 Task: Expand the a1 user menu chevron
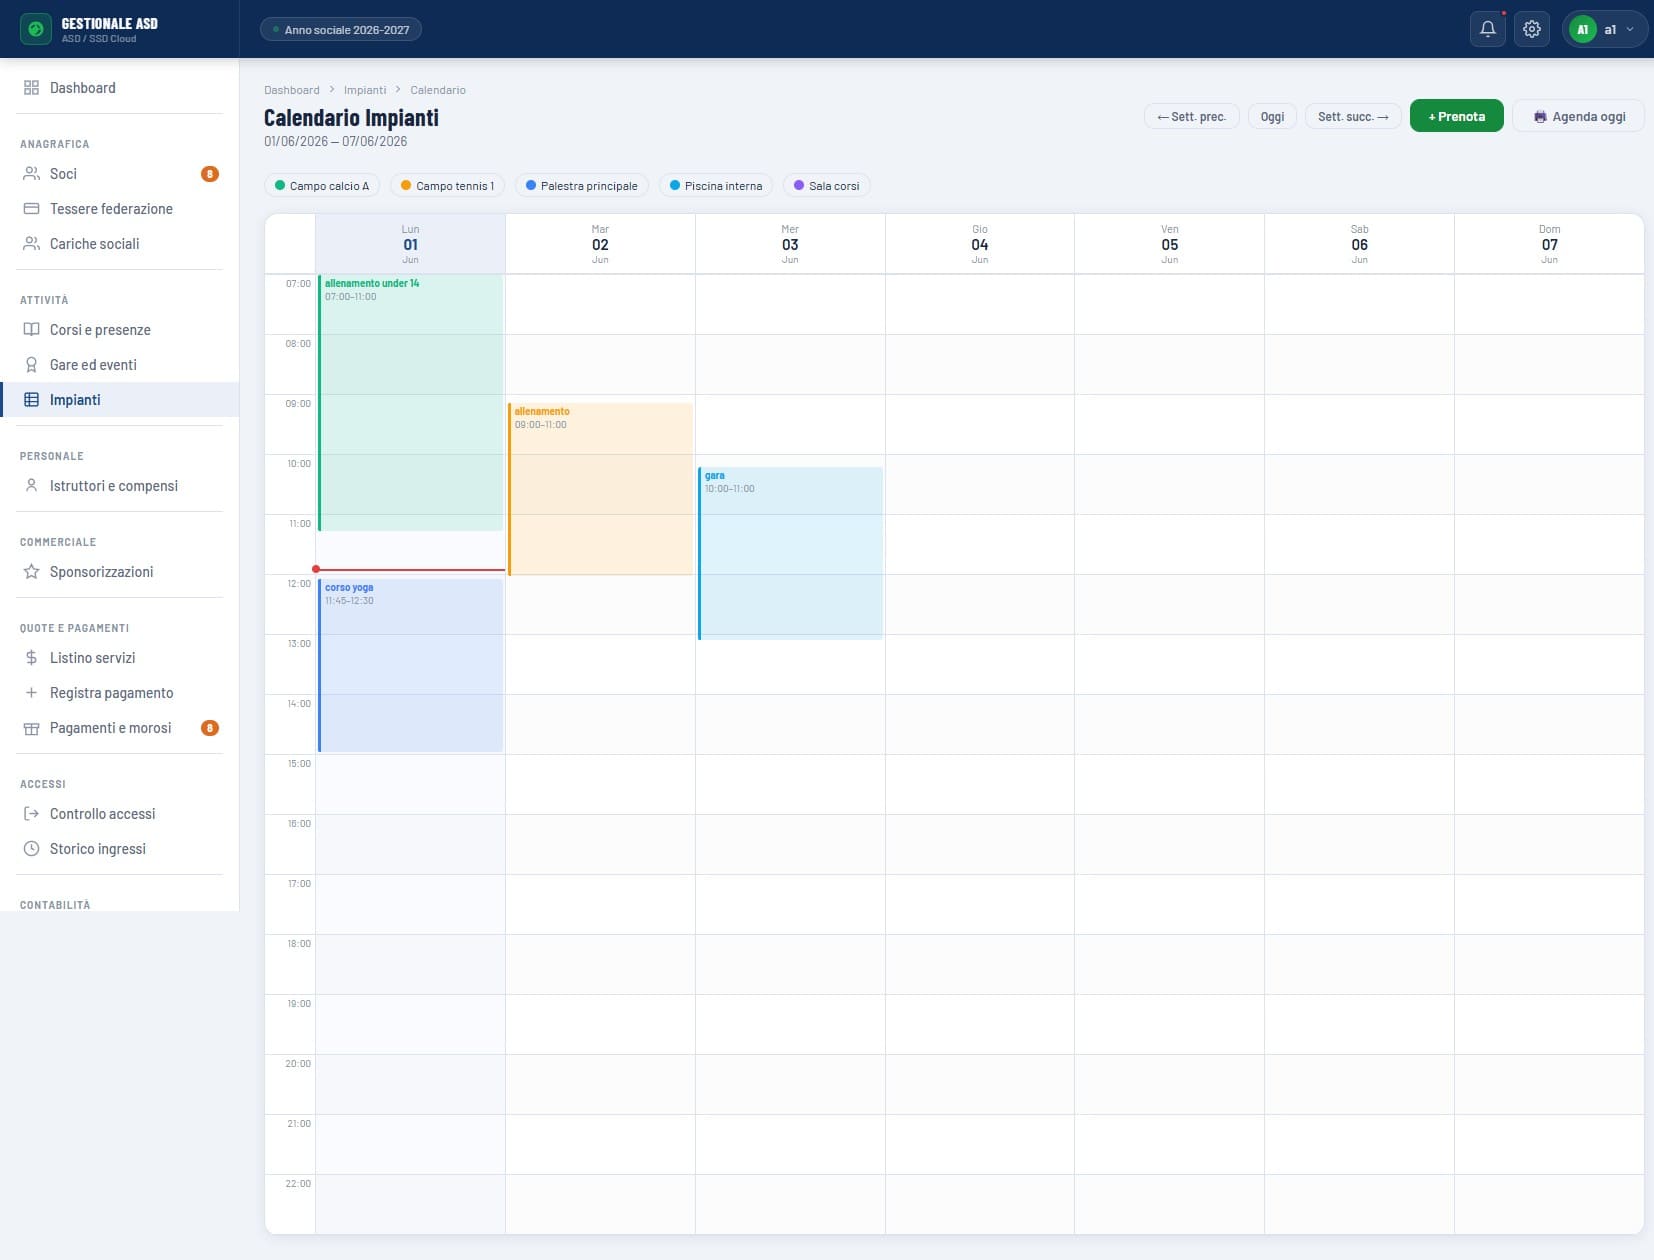tap(1630, 29)
